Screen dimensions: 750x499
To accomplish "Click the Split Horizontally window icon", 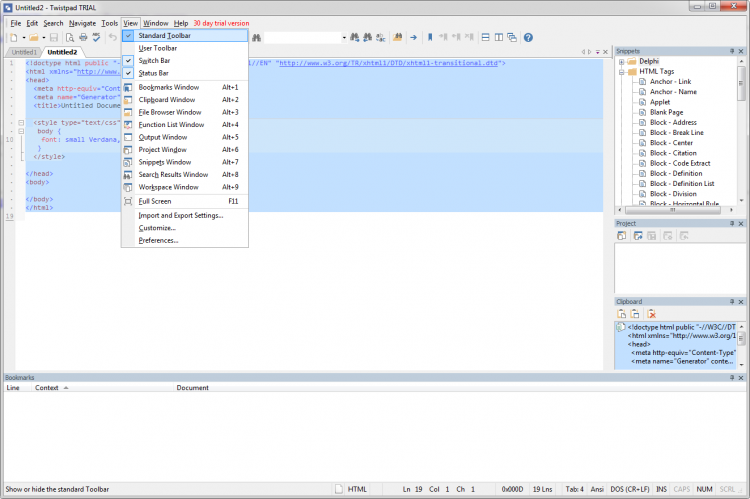I will pos(485,37).
